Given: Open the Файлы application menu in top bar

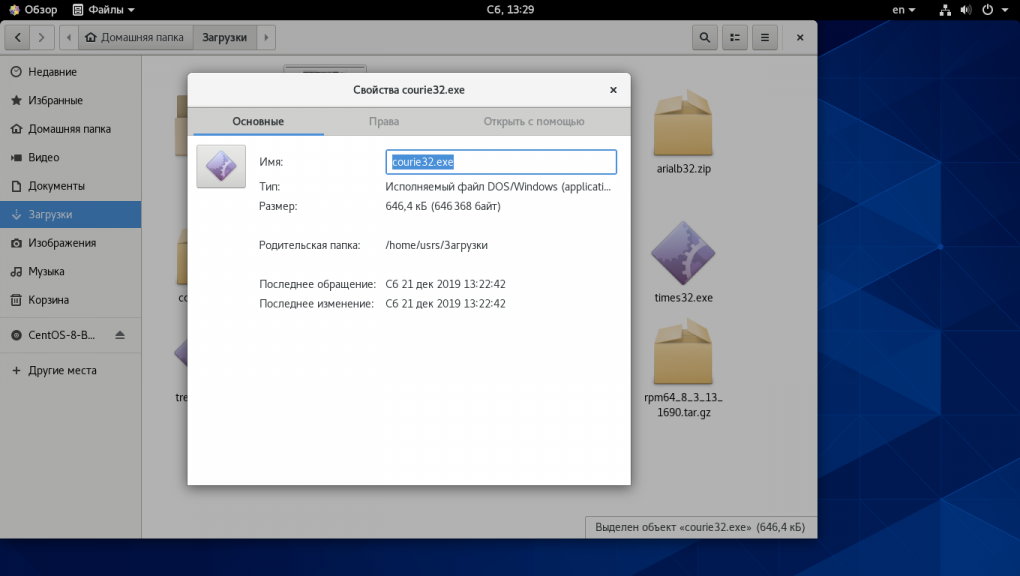Looking at the screenshot, I should [105, 10].
